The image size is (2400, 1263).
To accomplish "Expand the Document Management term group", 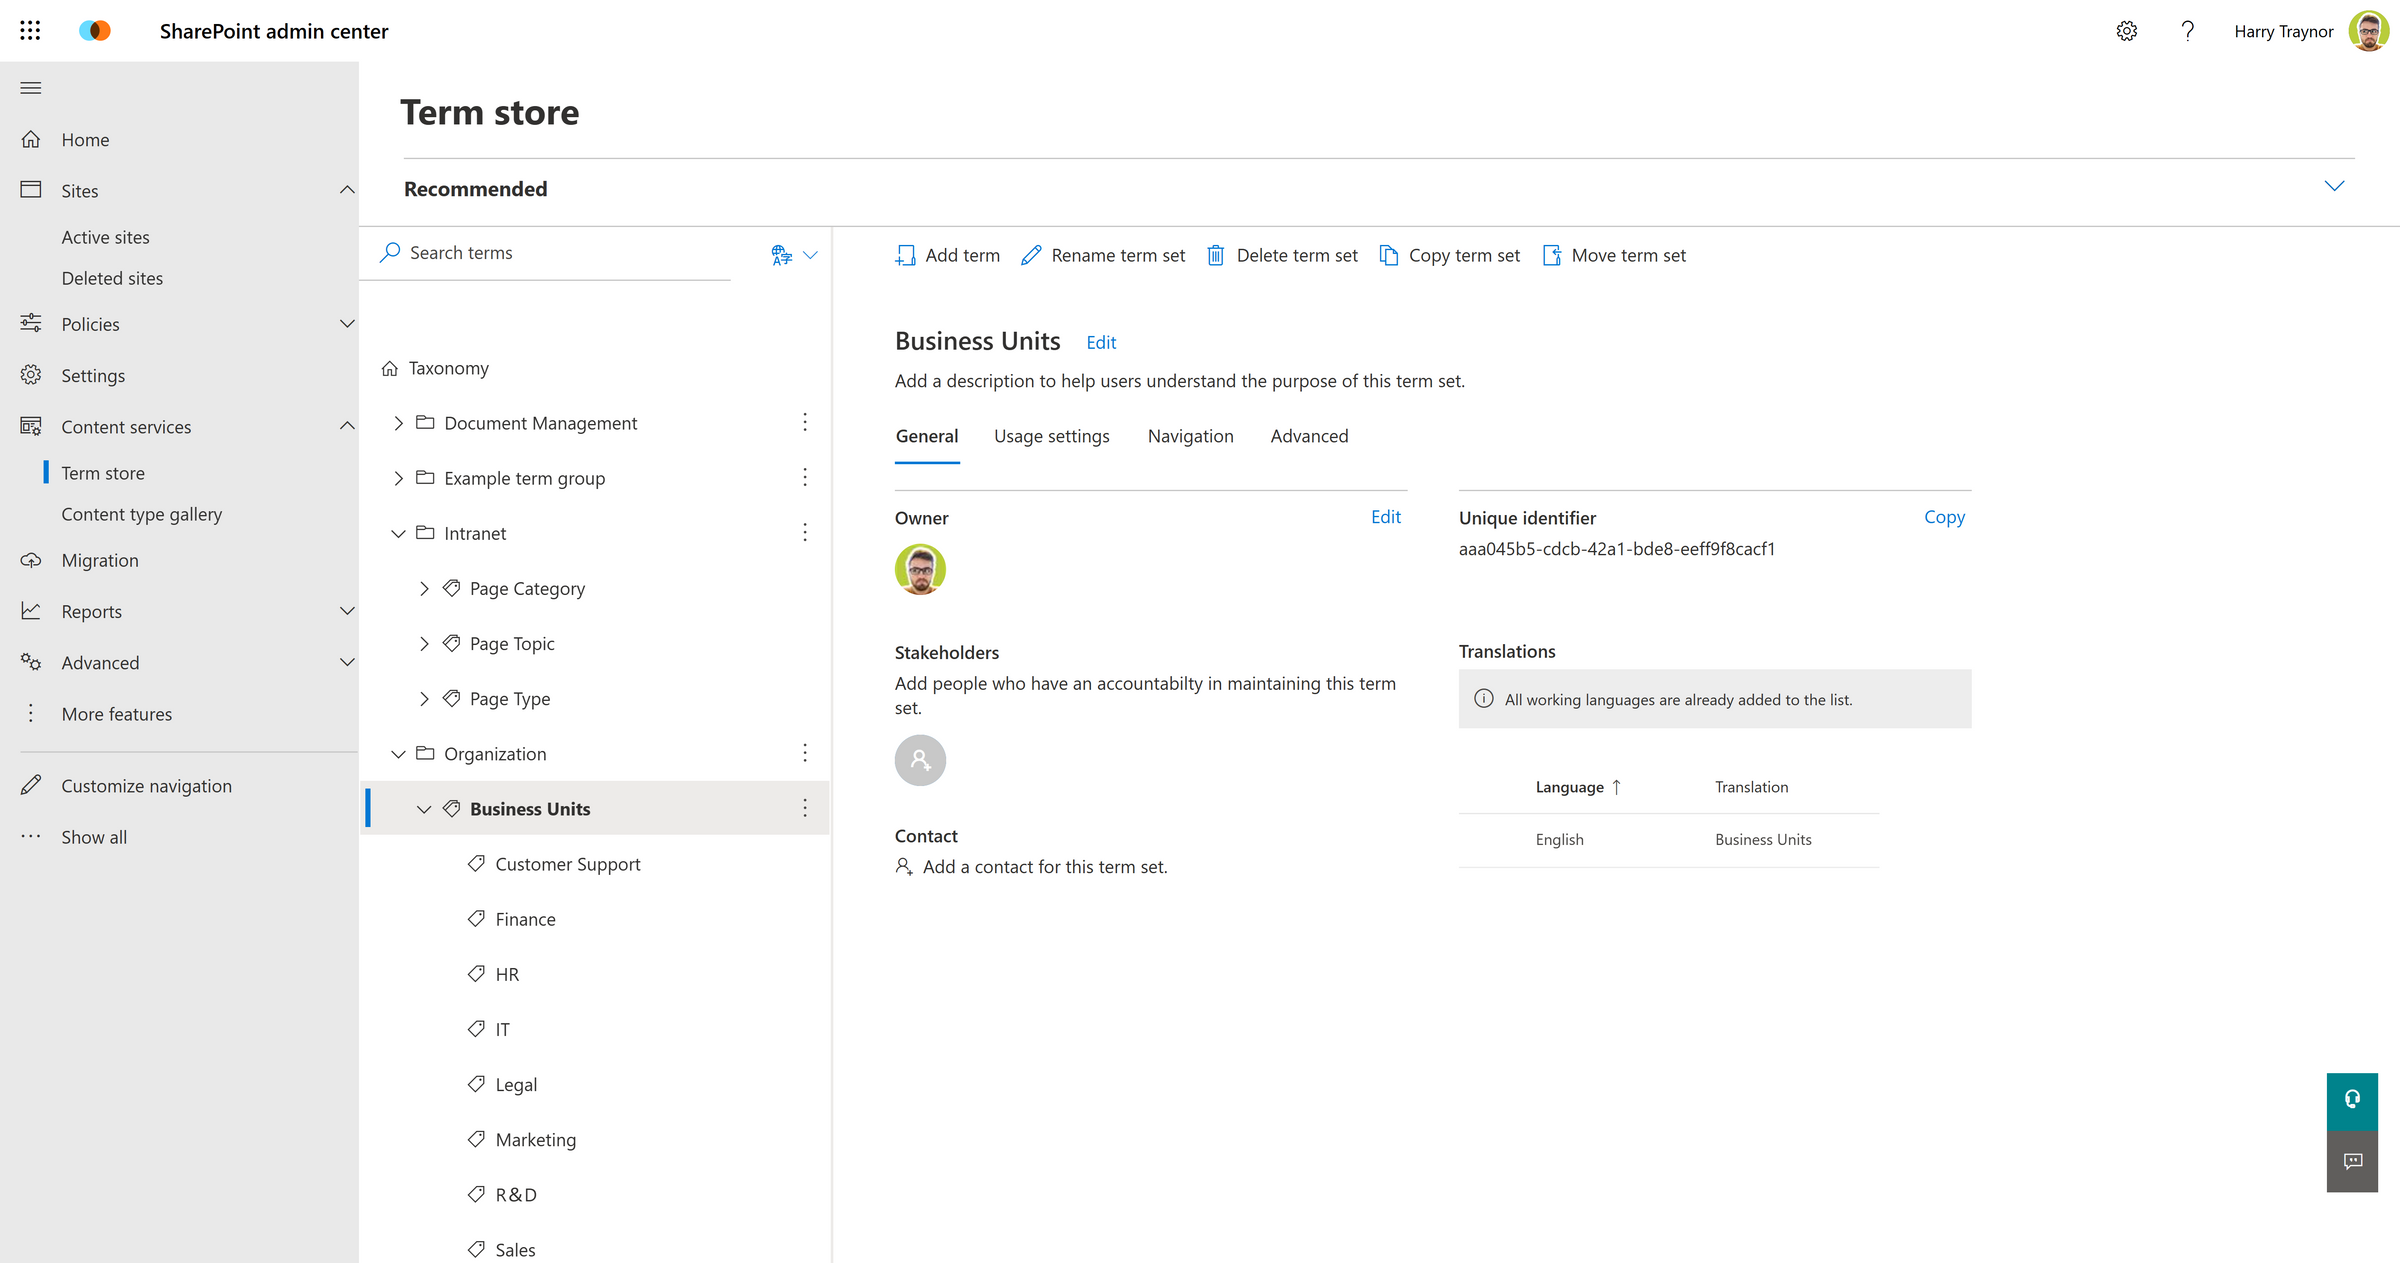I will 398,423.
